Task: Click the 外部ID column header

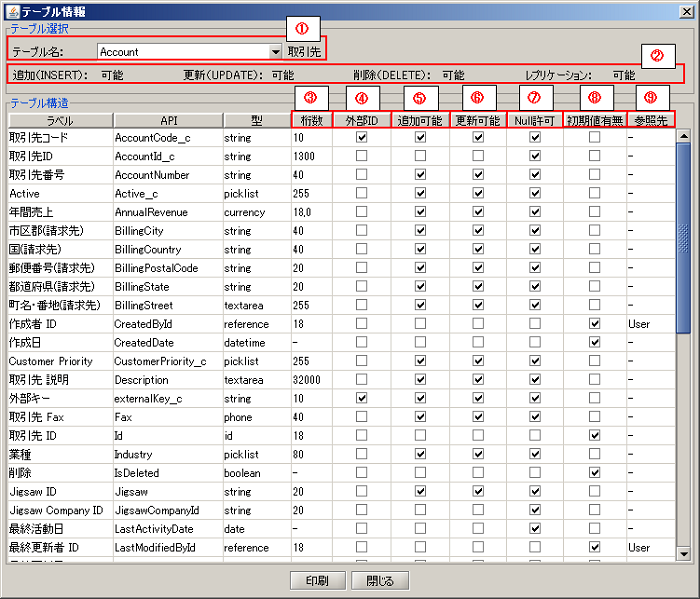Action: click(362, 121)
